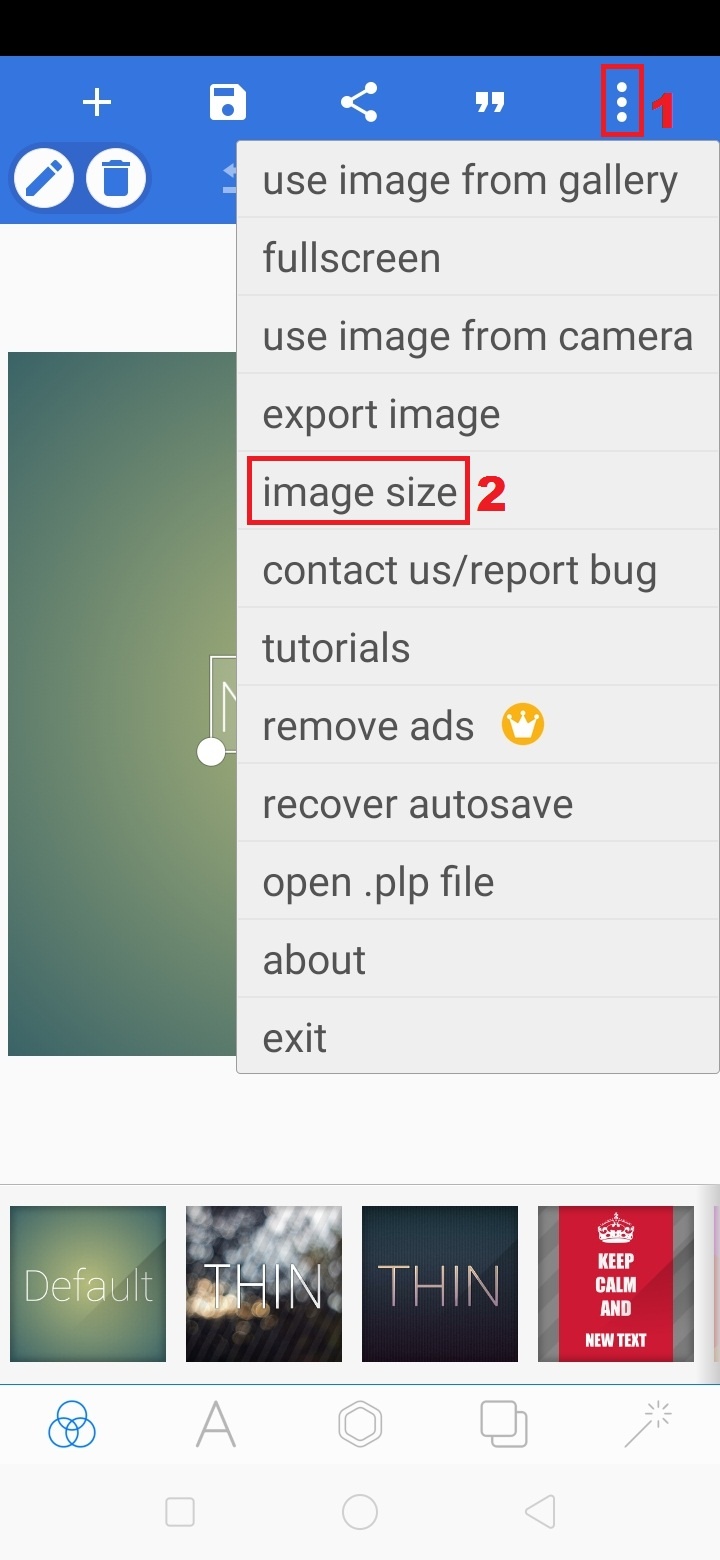Select the magic wand effects tab
This screenshot has width=720, height=1560.
[x=648, y=1424]
